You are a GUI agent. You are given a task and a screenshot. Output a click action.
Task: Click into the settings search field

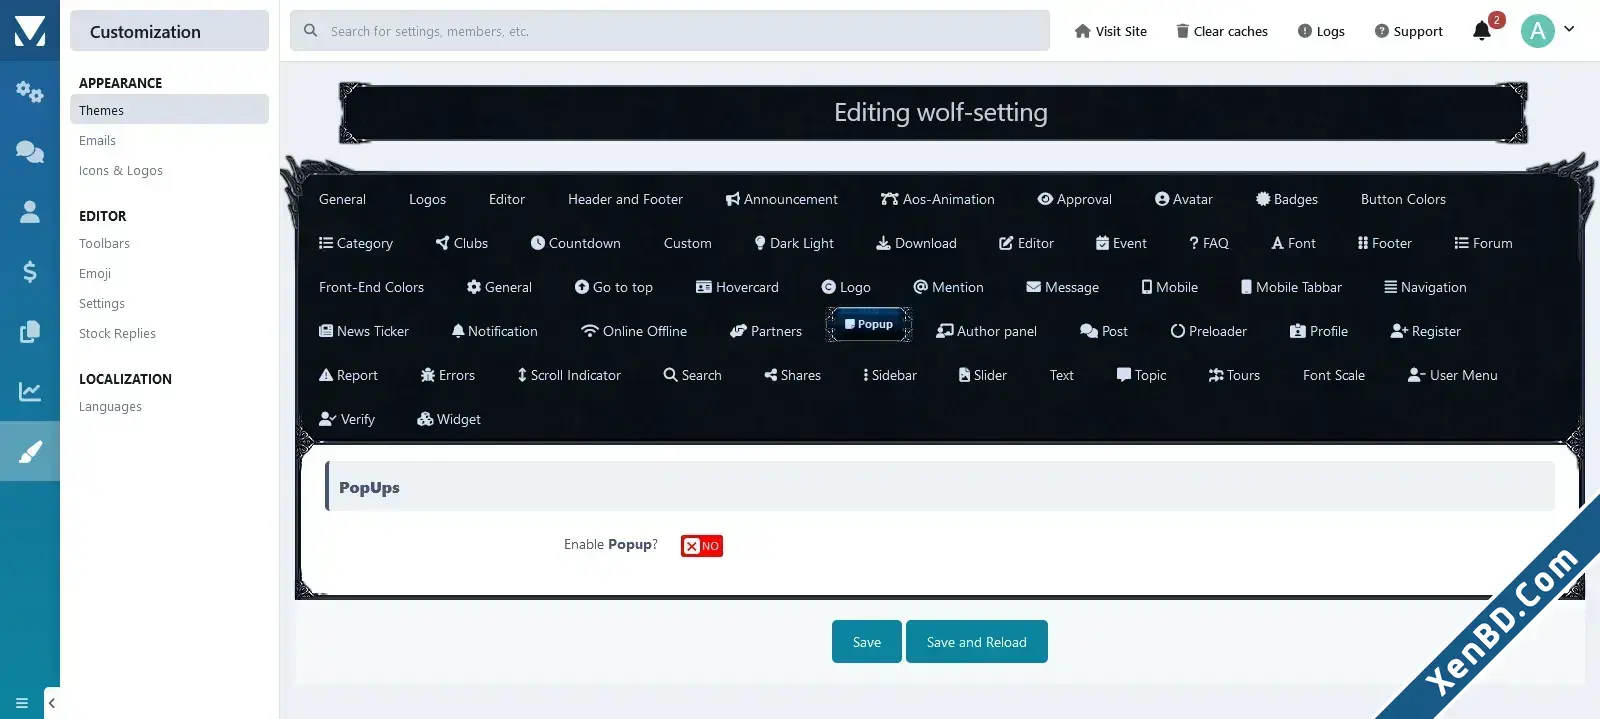pos(670,31)
